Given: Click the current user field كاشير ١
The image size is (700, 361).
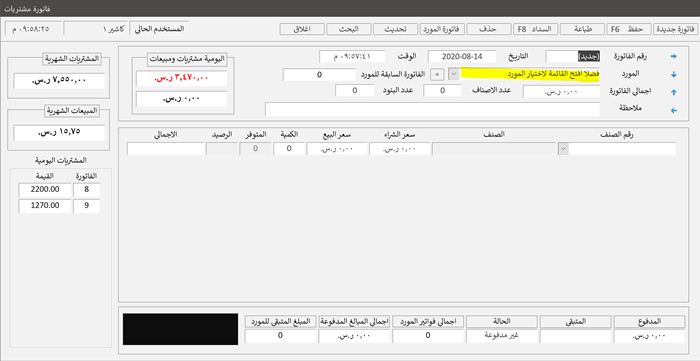Looking at the screenshot, I should click(x=96, y=29).
